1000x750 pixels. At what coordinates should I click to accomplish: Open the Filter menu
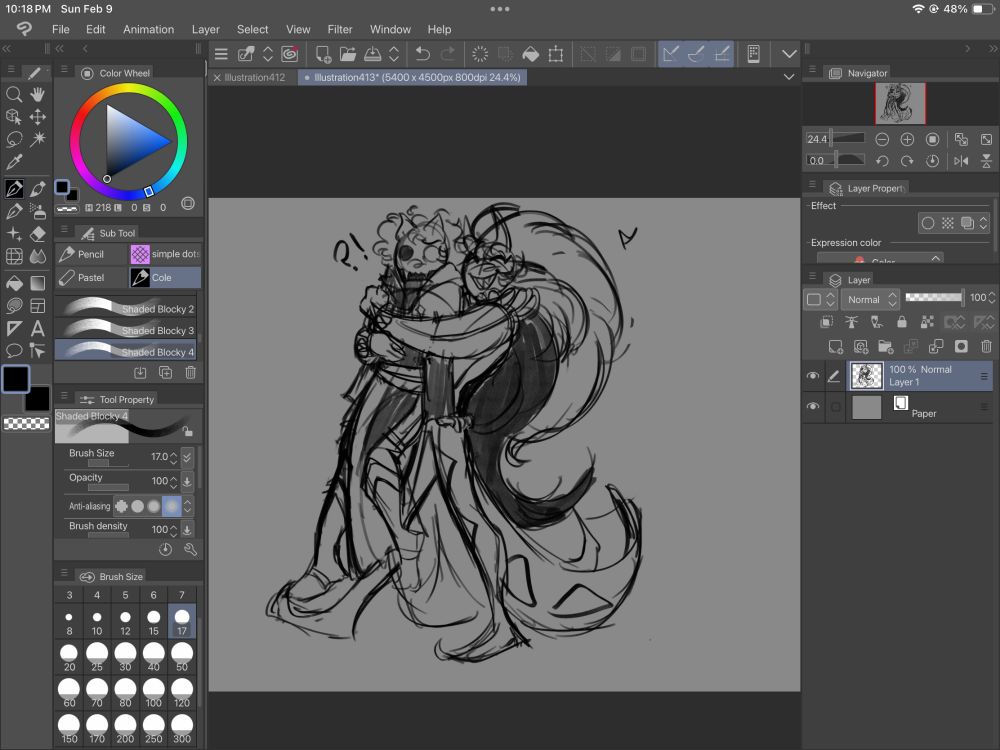(340, 29)
